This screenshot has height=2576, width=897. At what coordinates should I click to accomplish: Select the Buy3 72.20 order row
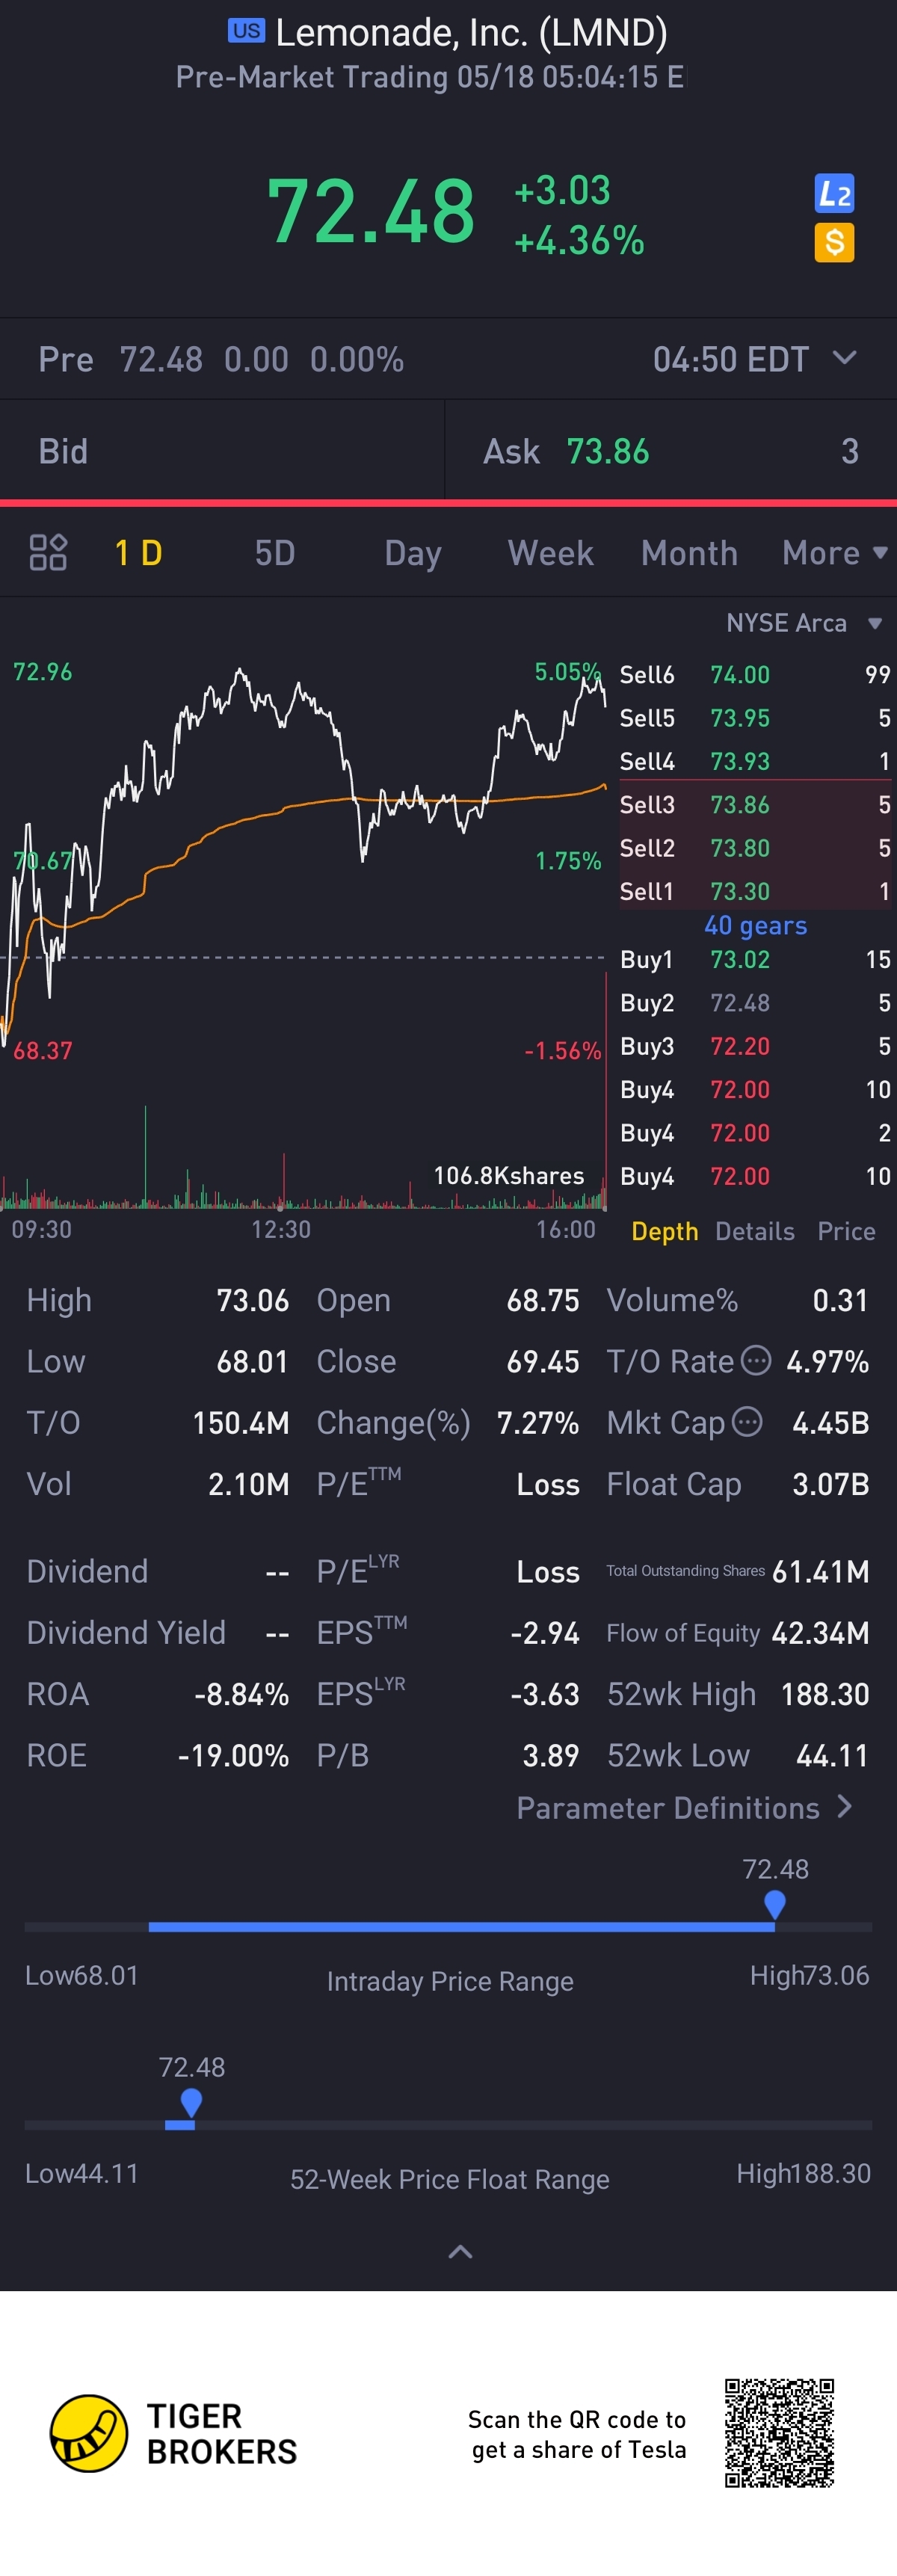tap(754, 1045)
